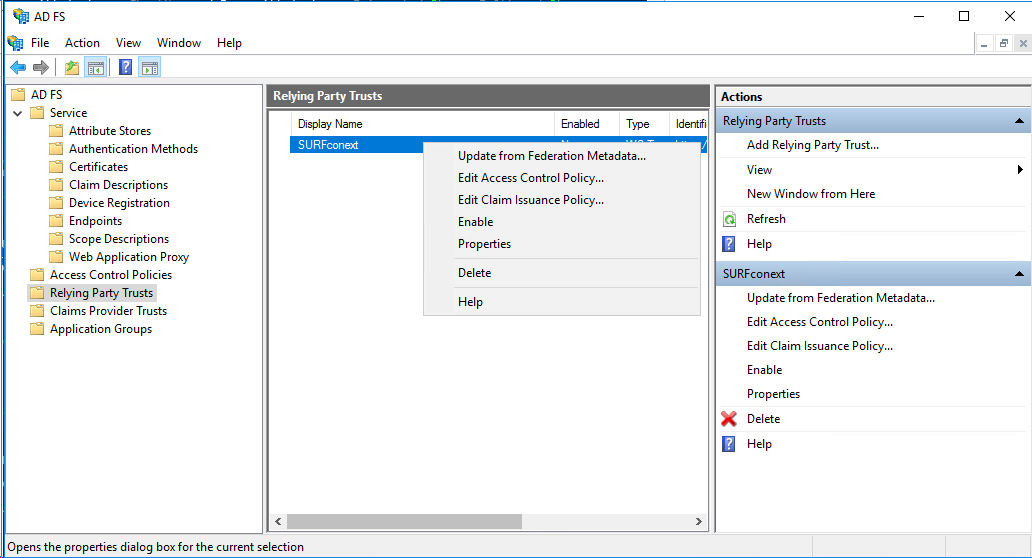Click Properties in the Actions pane
This screenshot has height=558, width=1032.
[773, 394]
